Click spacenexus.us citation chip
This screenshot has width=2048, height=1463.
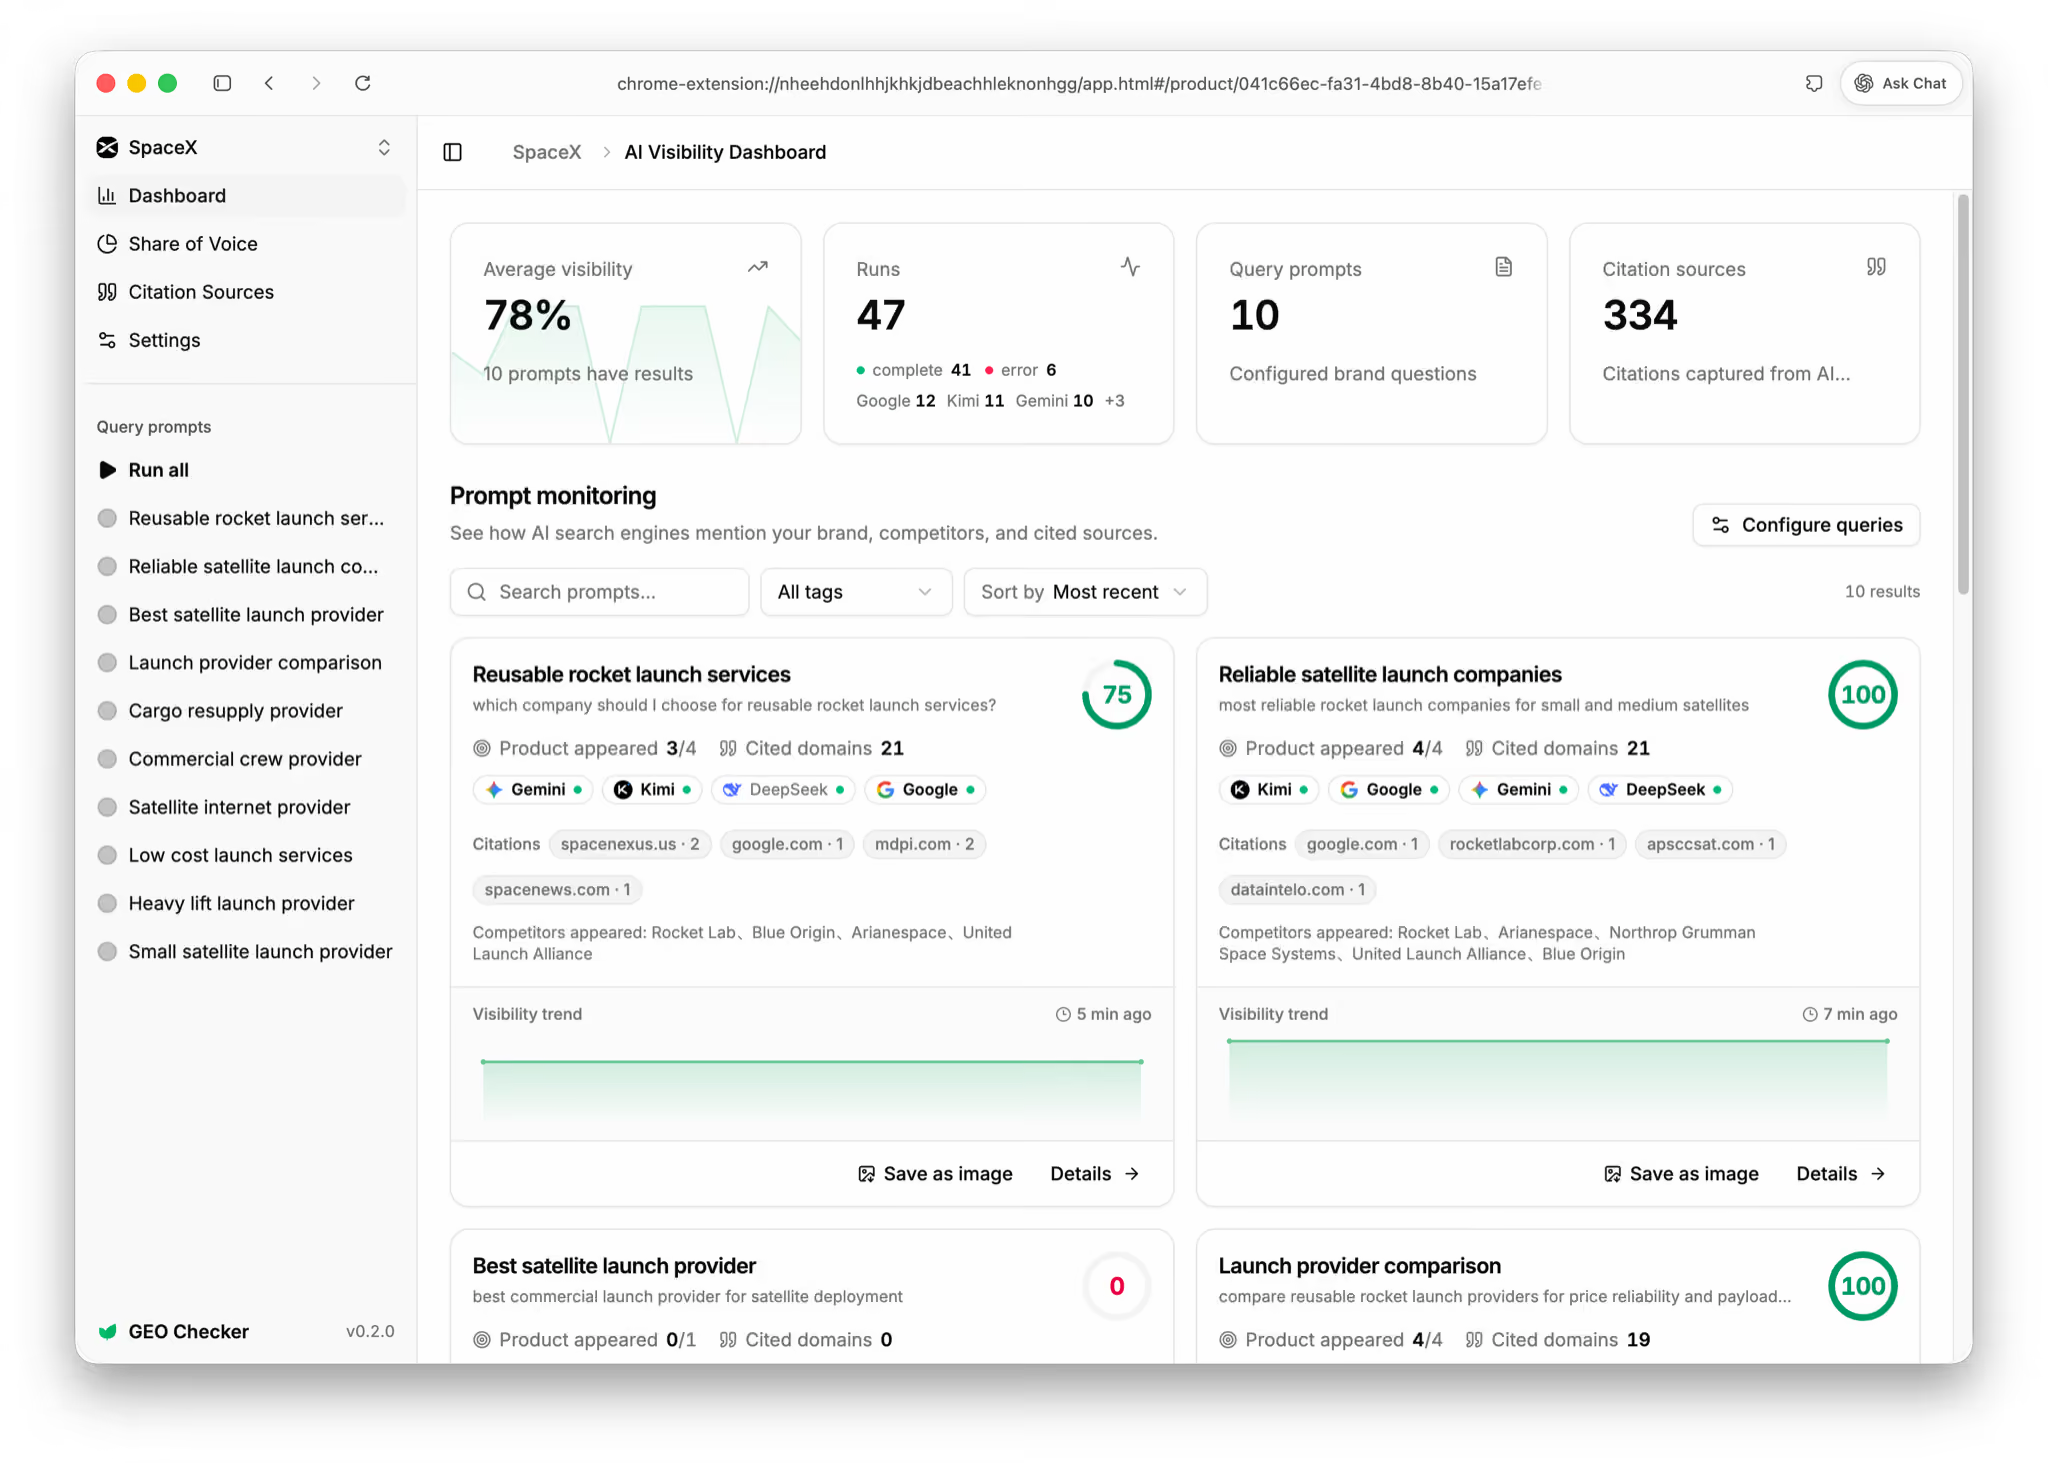[x=630, y=844]
